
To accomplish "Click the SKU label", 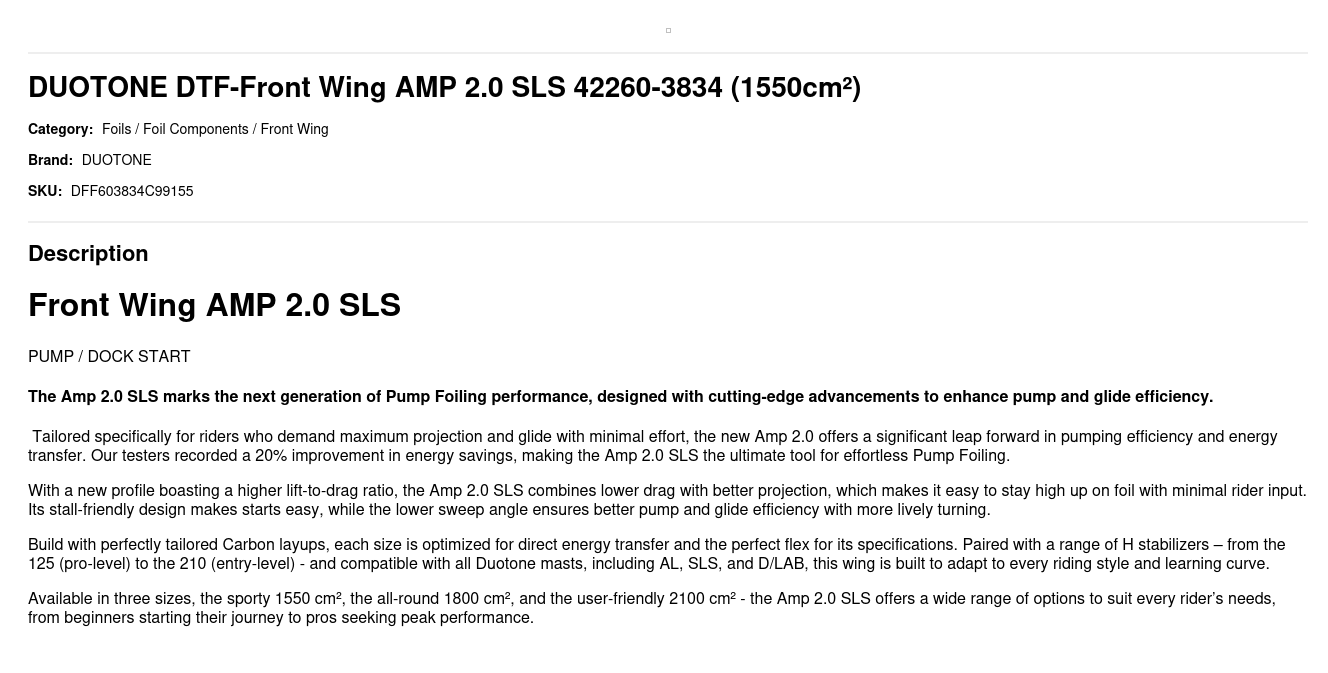I will [x=45, y=191].
